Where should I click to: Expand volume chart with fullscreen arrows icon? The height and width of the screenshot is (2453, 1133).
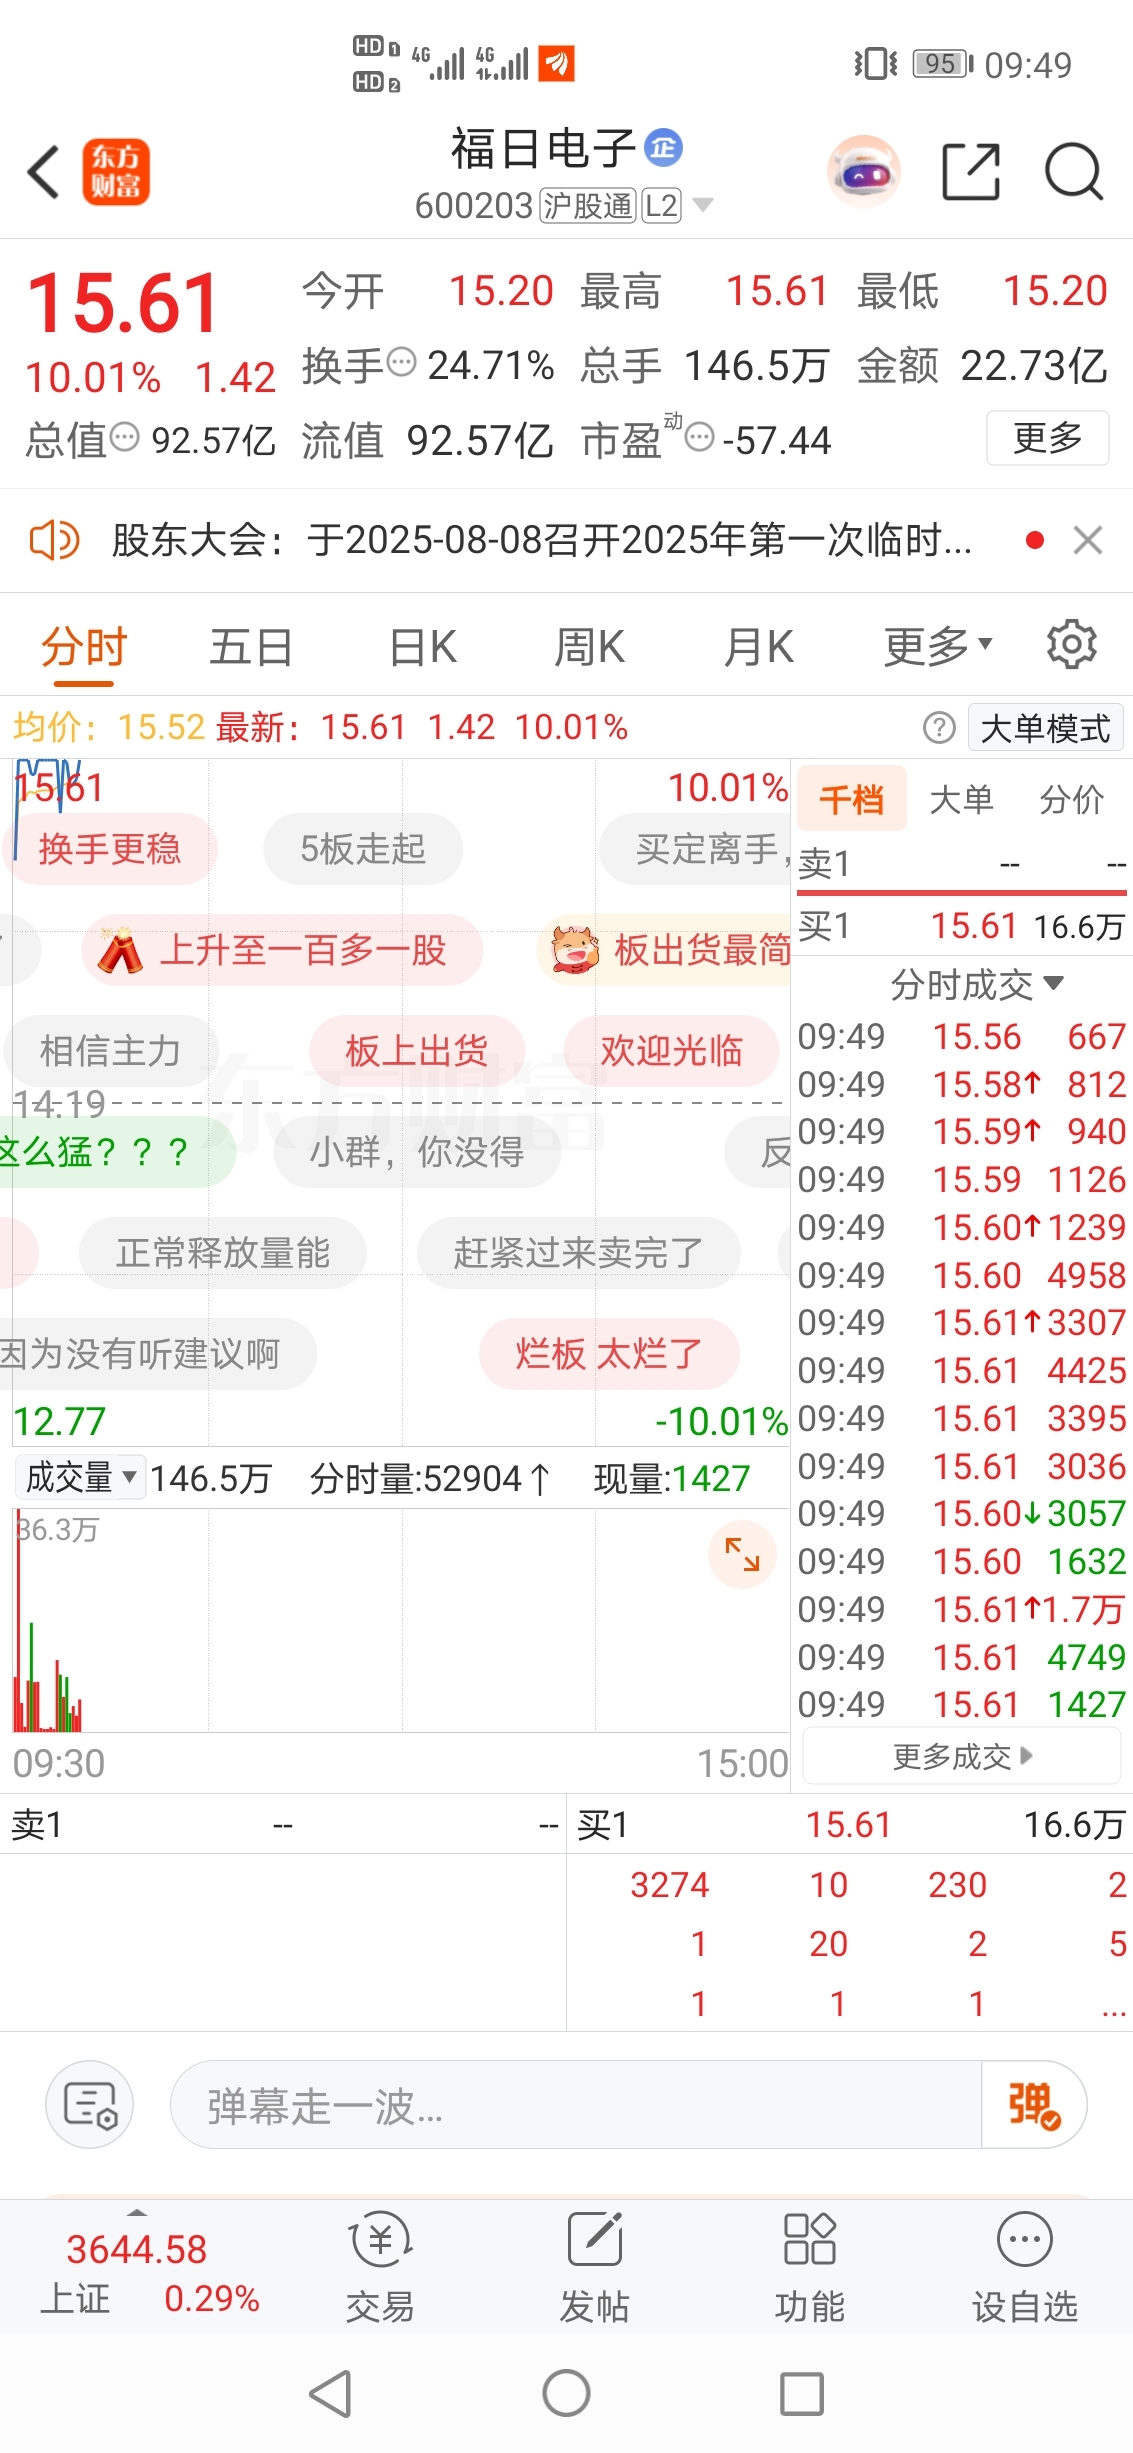coord(742,1554)
